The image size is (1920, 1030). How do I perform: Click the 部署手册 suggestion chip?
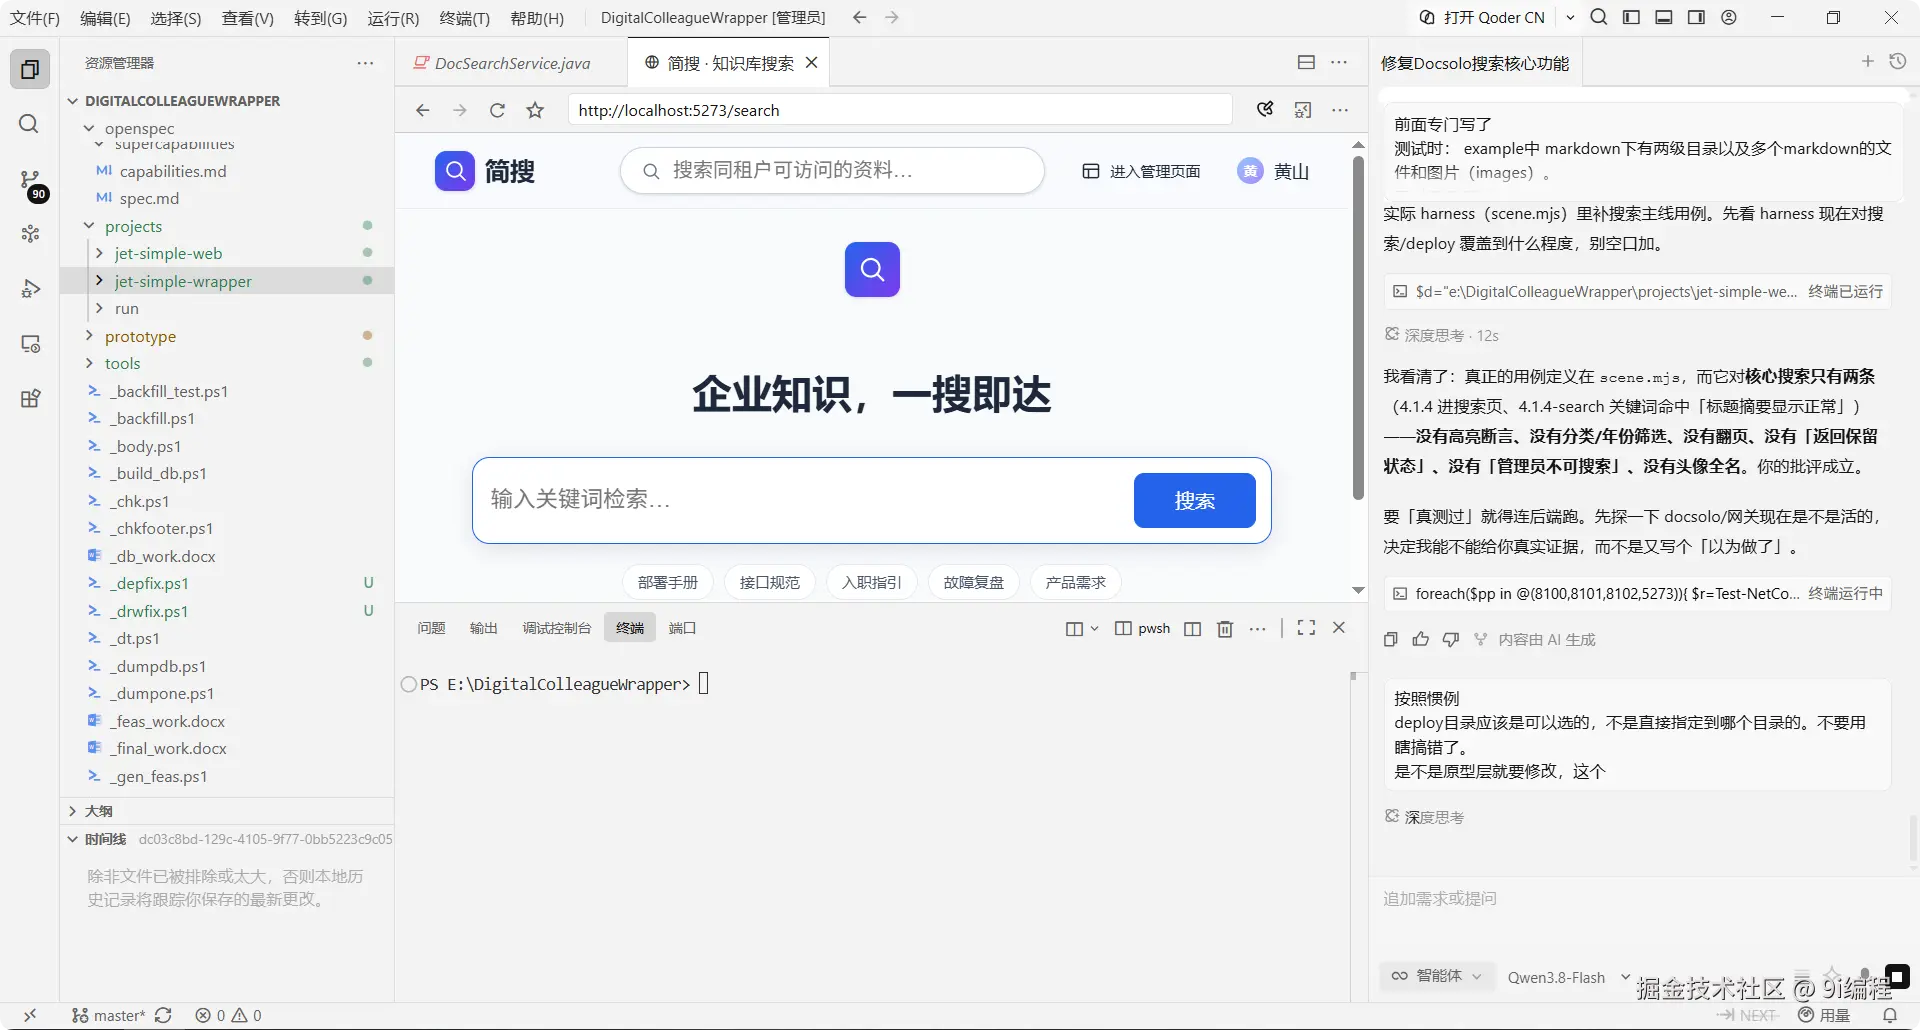pyautogui.click(x=668, y=582)
